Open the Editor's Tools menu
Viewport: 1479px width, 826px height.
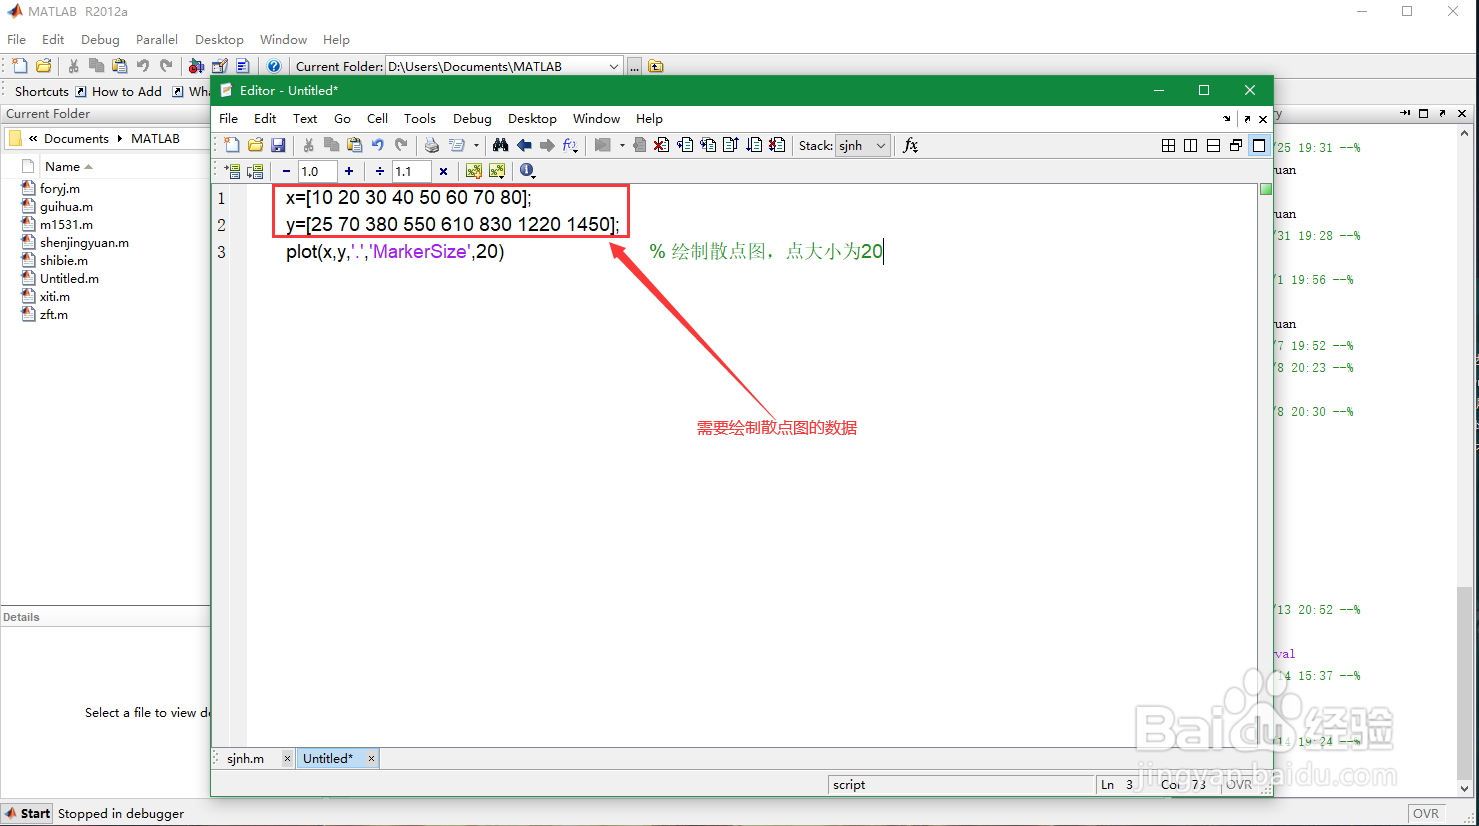pyautogui.click(x=420, y=118)
